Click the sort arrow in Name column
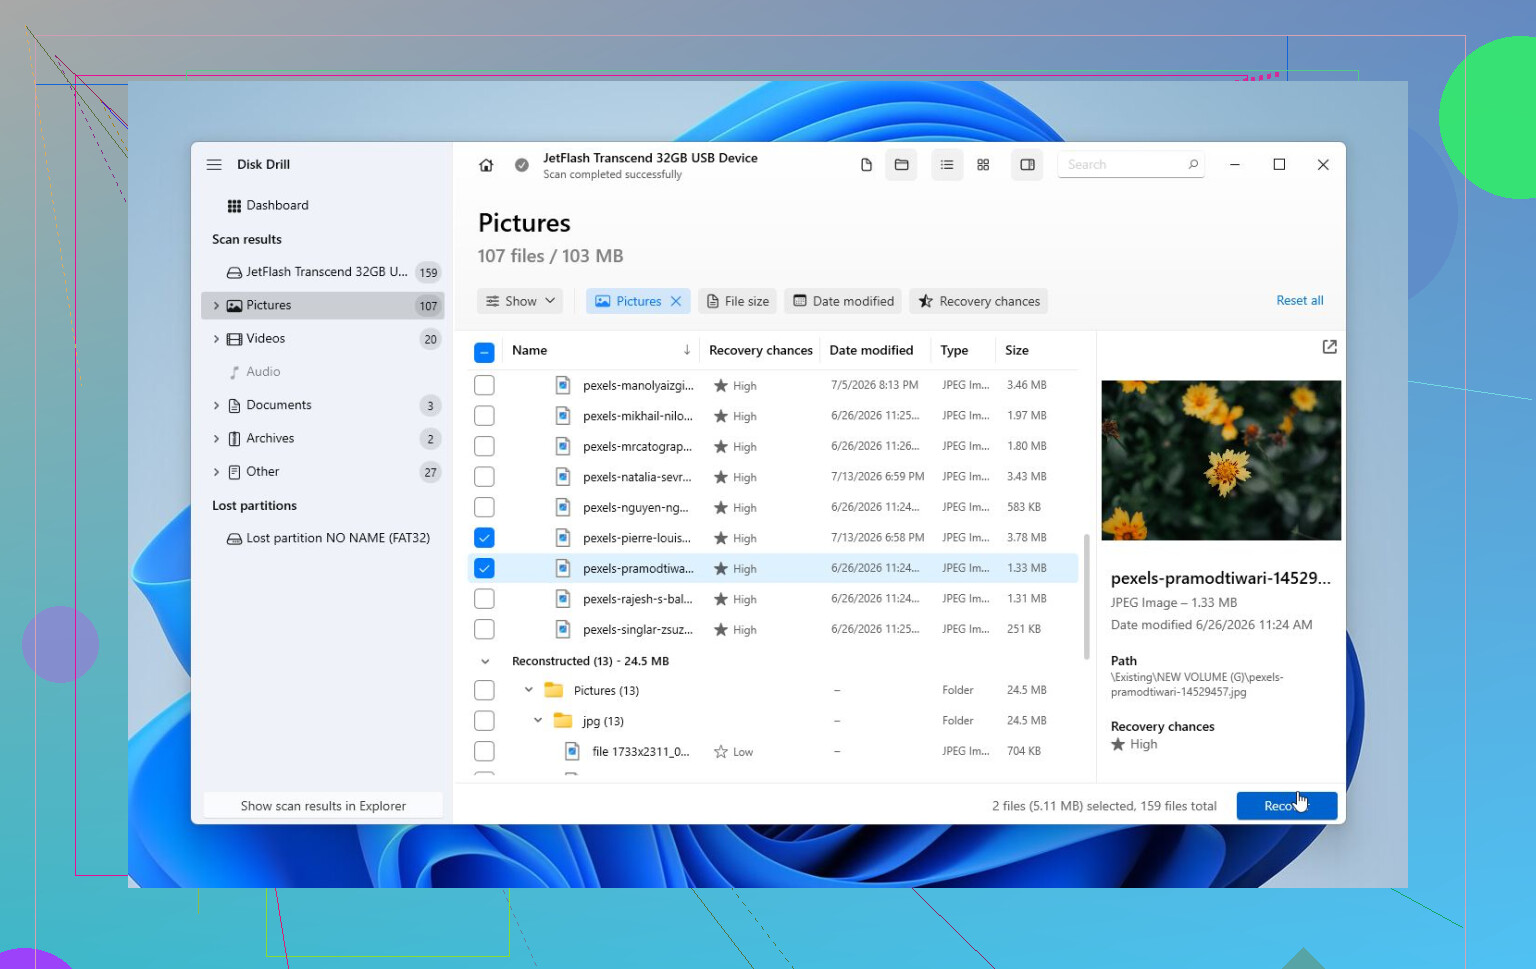The height and width of the screenshot is (969, 1536). (687, 350)
